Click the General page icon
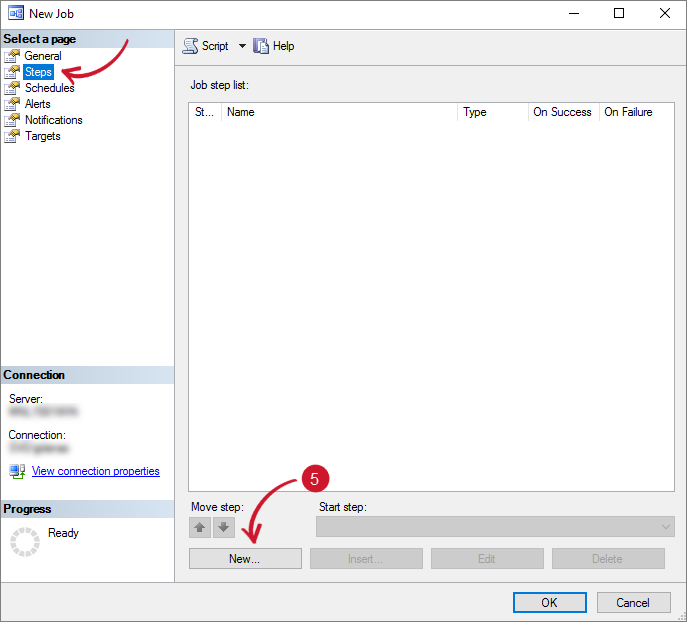The image size is (687, 622). (x=12, y=56)
